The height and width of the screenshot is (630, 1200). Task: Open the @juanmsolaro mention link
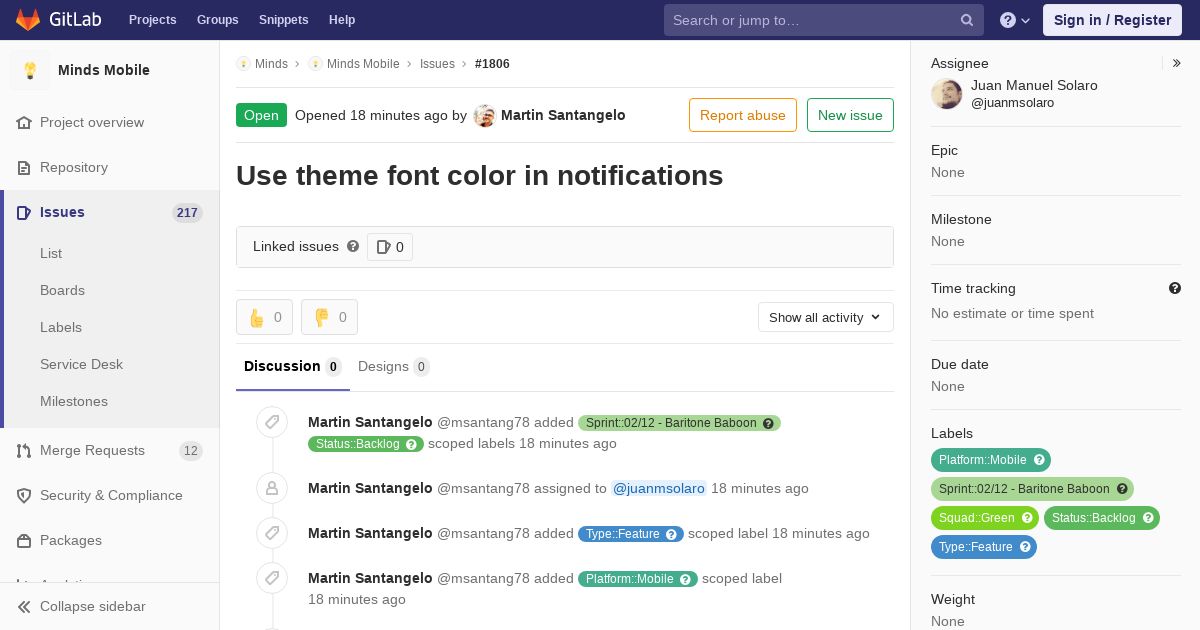(659, 488)
